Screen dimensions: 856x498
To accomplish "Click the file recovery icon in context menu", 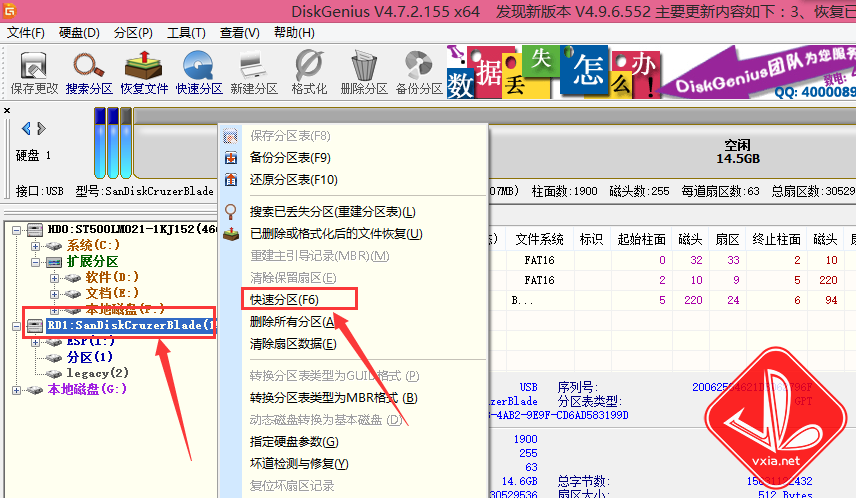I will (x=231, y=234).
